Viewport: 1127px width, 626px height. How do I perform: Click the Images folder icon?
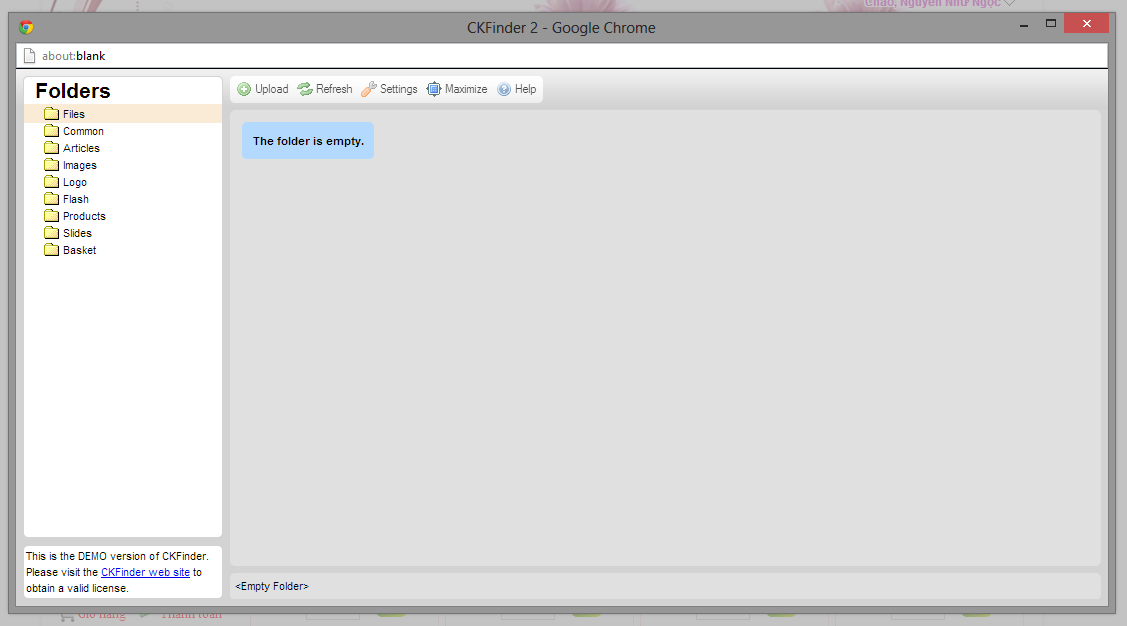tap(51, 165)
